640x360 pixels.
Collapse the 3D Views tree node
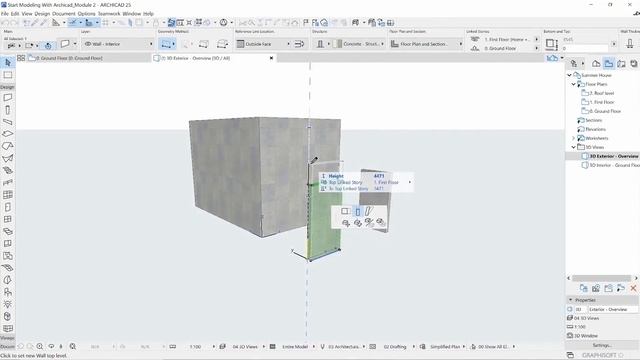(573, 147)
